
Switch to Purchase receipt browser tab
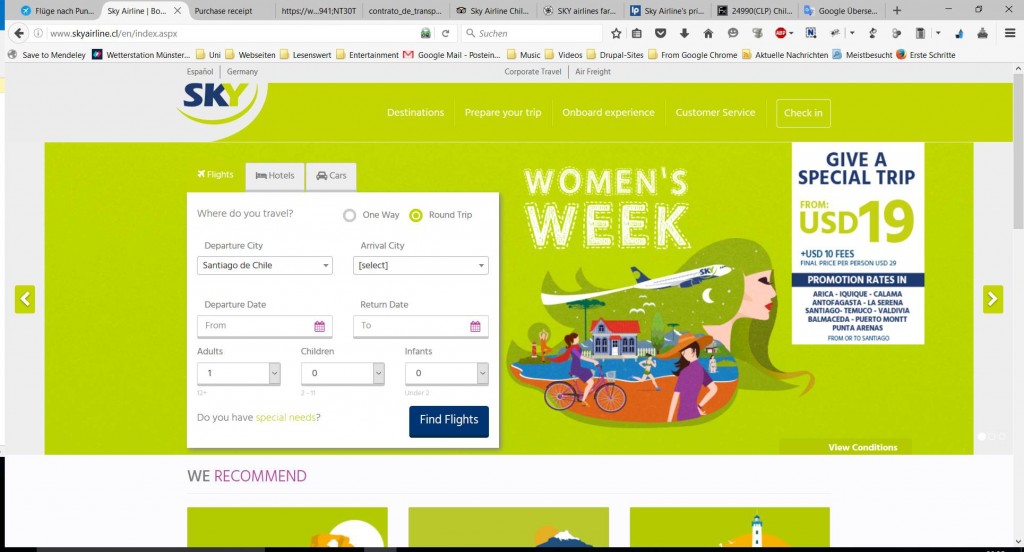point(223,10)
